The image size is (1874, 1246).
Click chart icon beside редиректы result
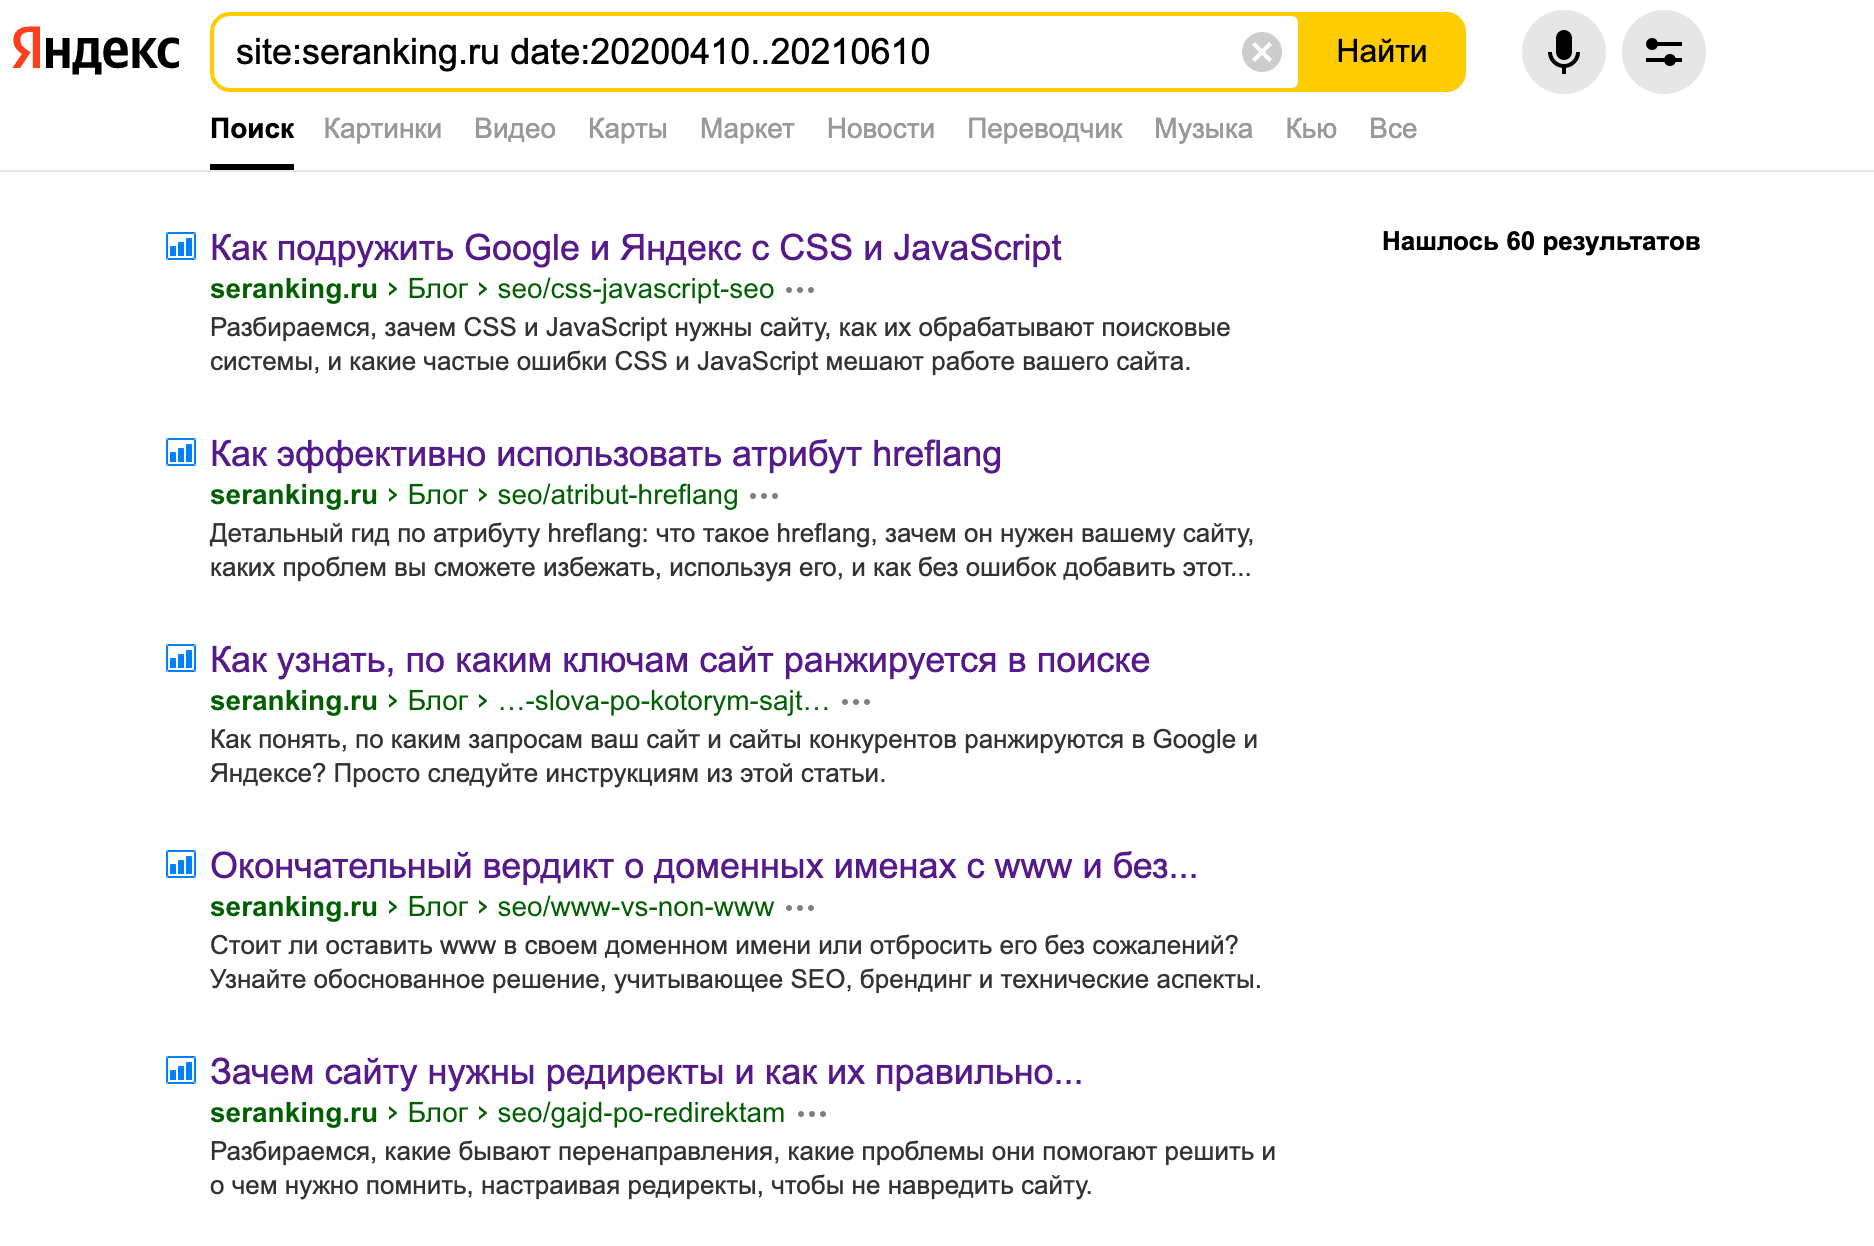click(181, 1070)
